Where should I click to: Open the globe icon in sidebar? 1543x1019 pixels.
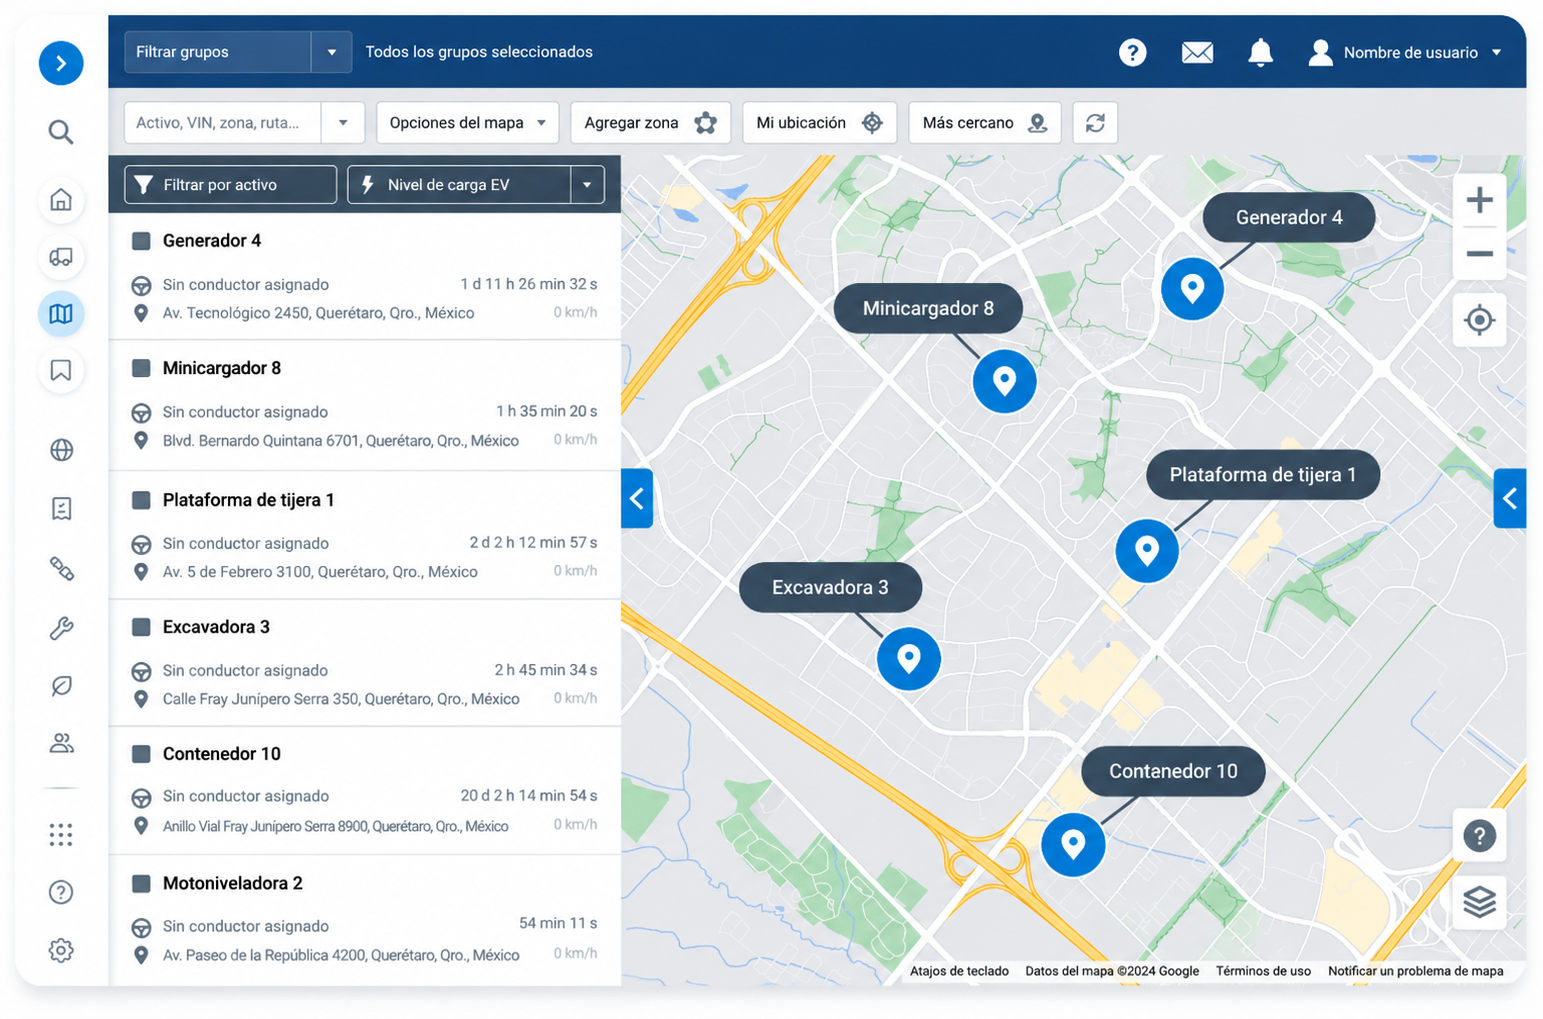click(61, 450)
